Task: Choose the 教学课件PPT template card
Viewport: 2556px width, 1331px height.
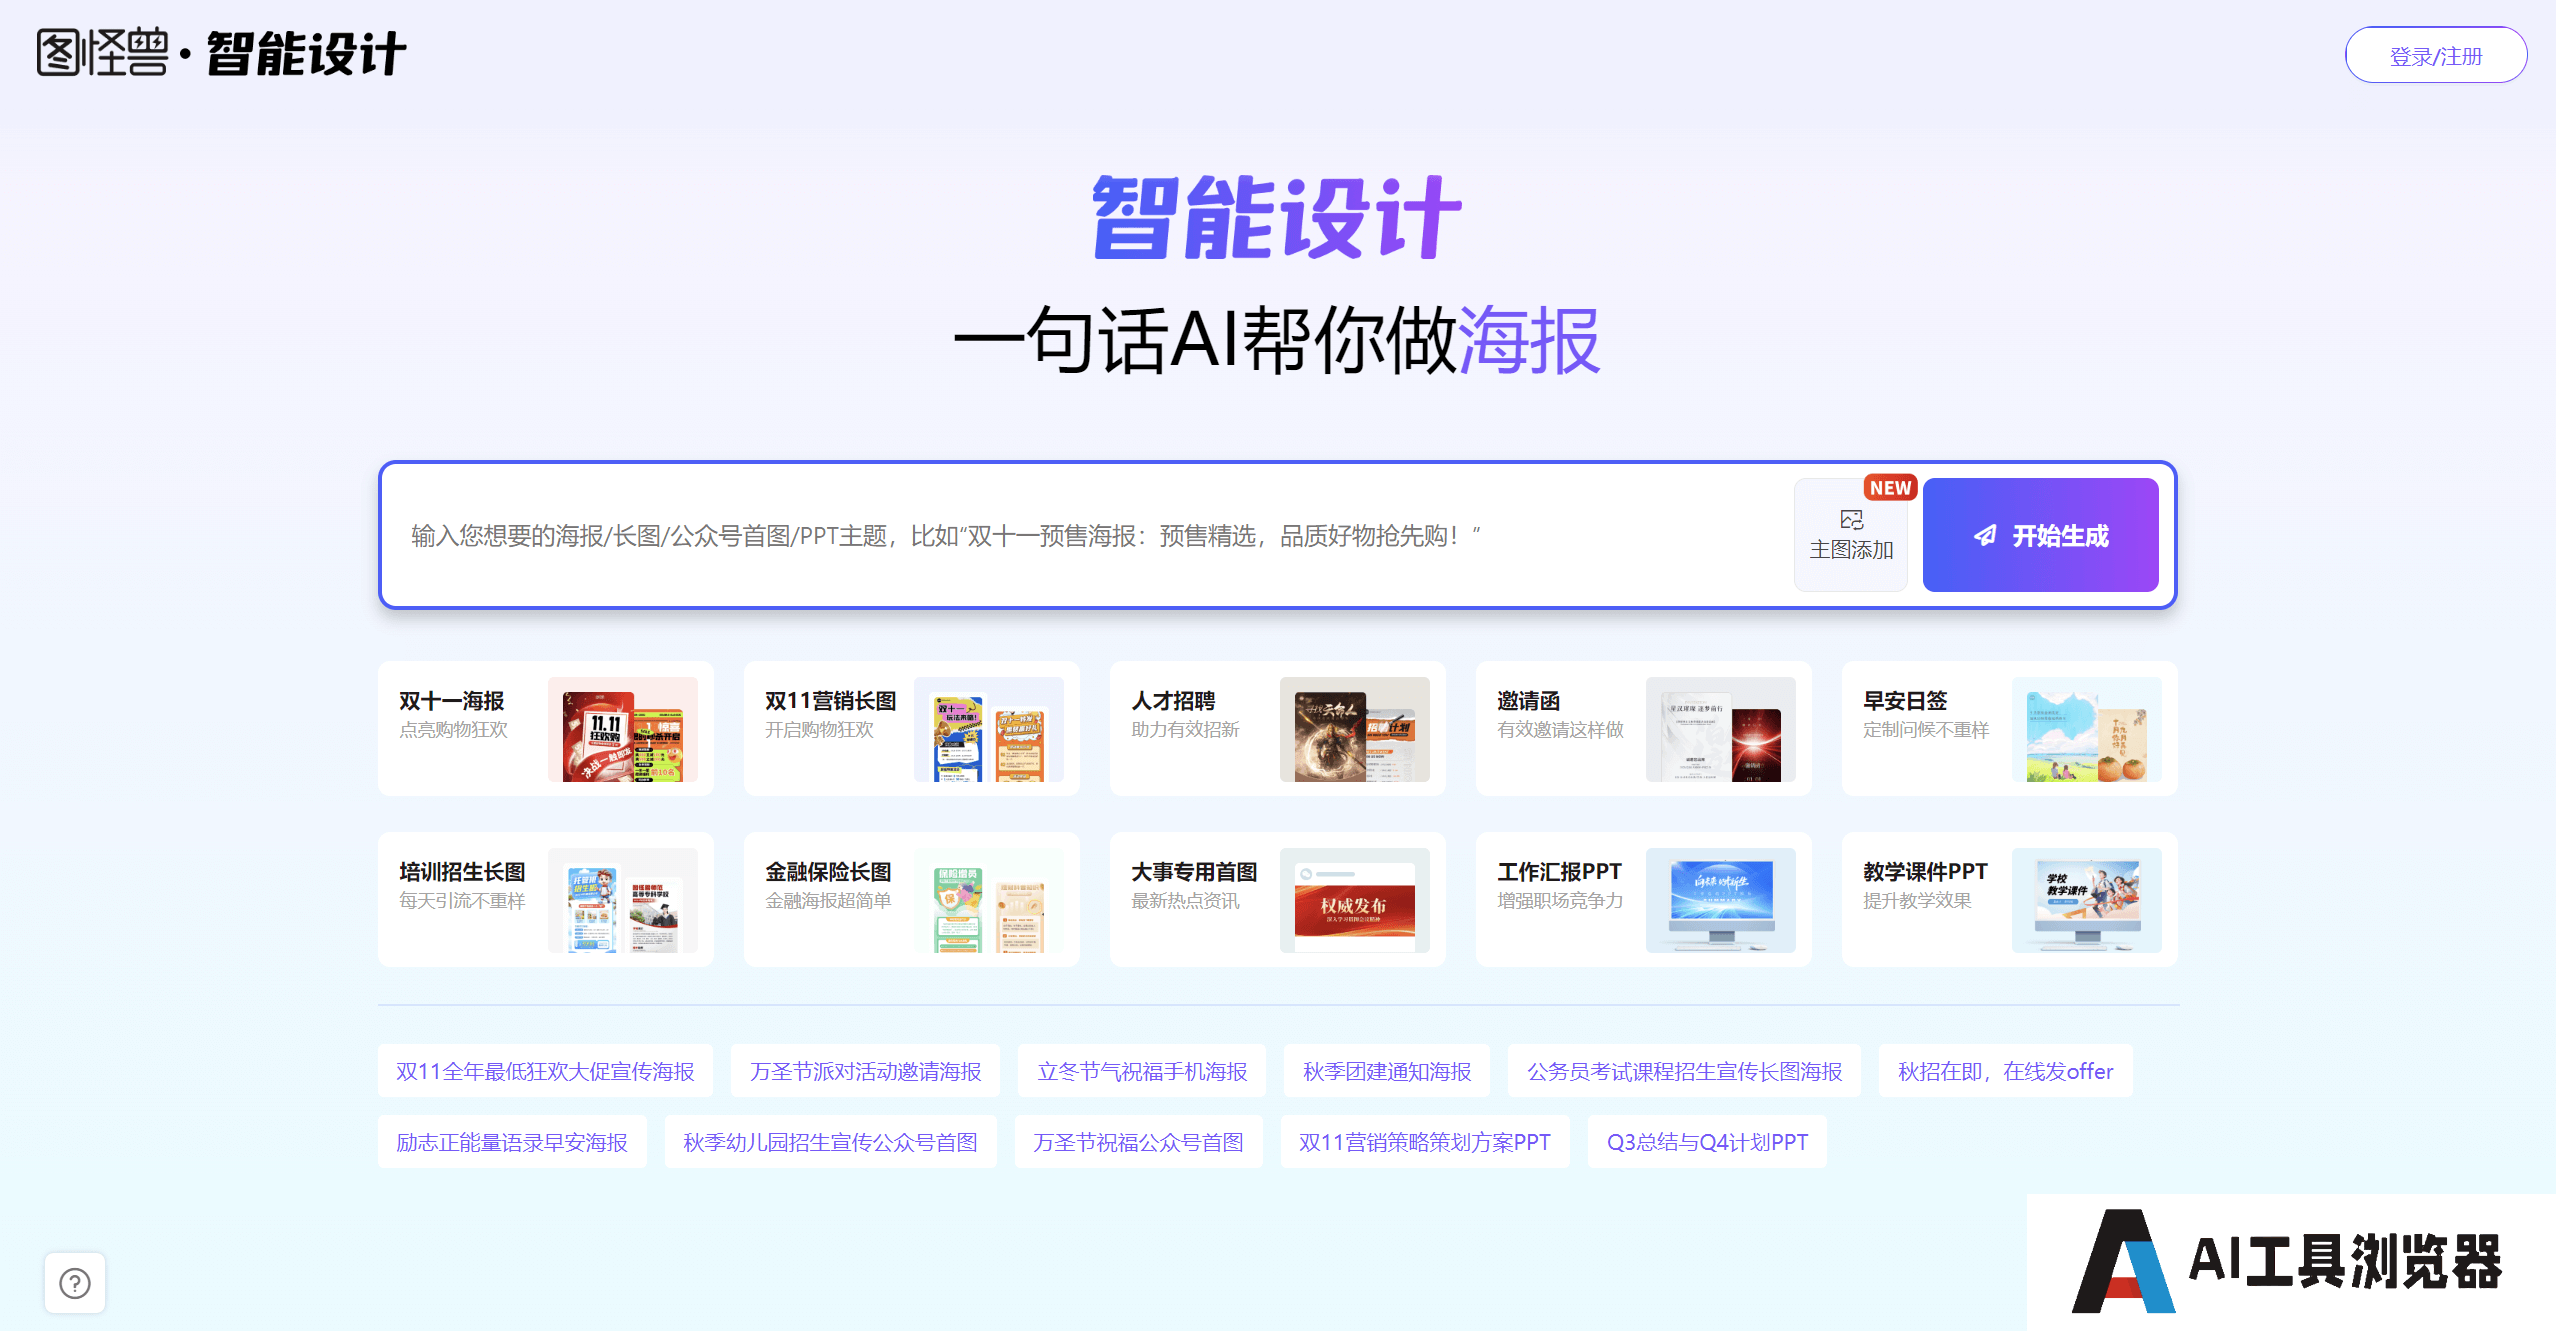Action: point(2009,899)
